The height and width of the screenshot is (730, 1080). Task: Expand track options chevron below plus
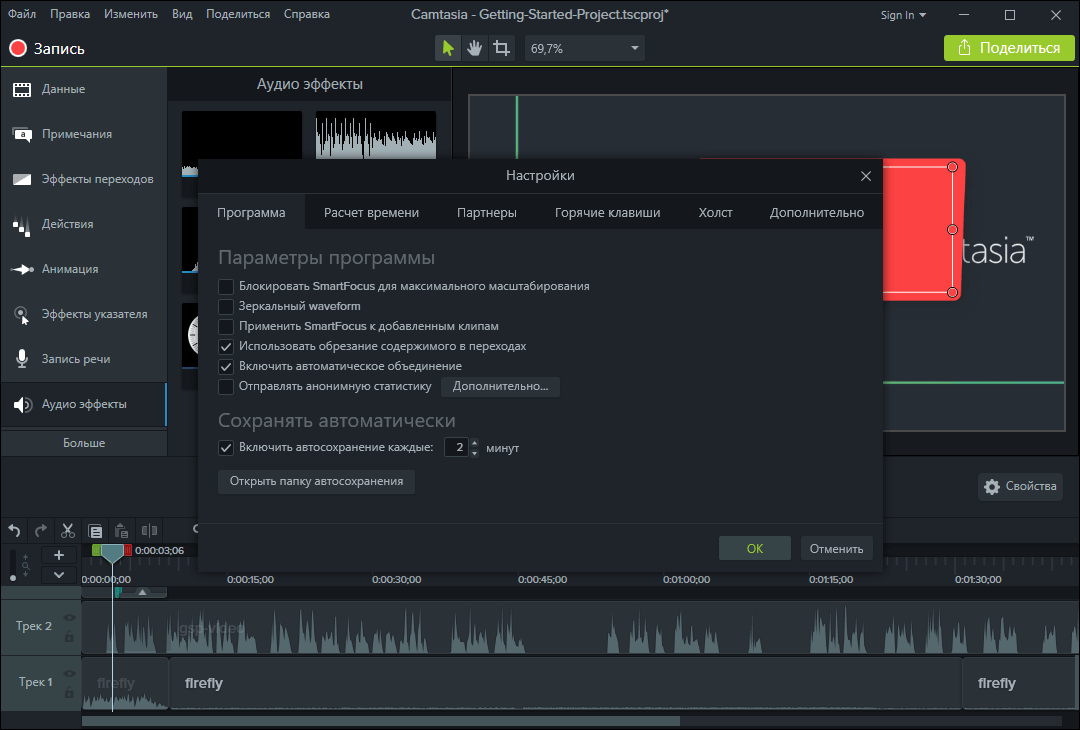(x=59, y=574)
